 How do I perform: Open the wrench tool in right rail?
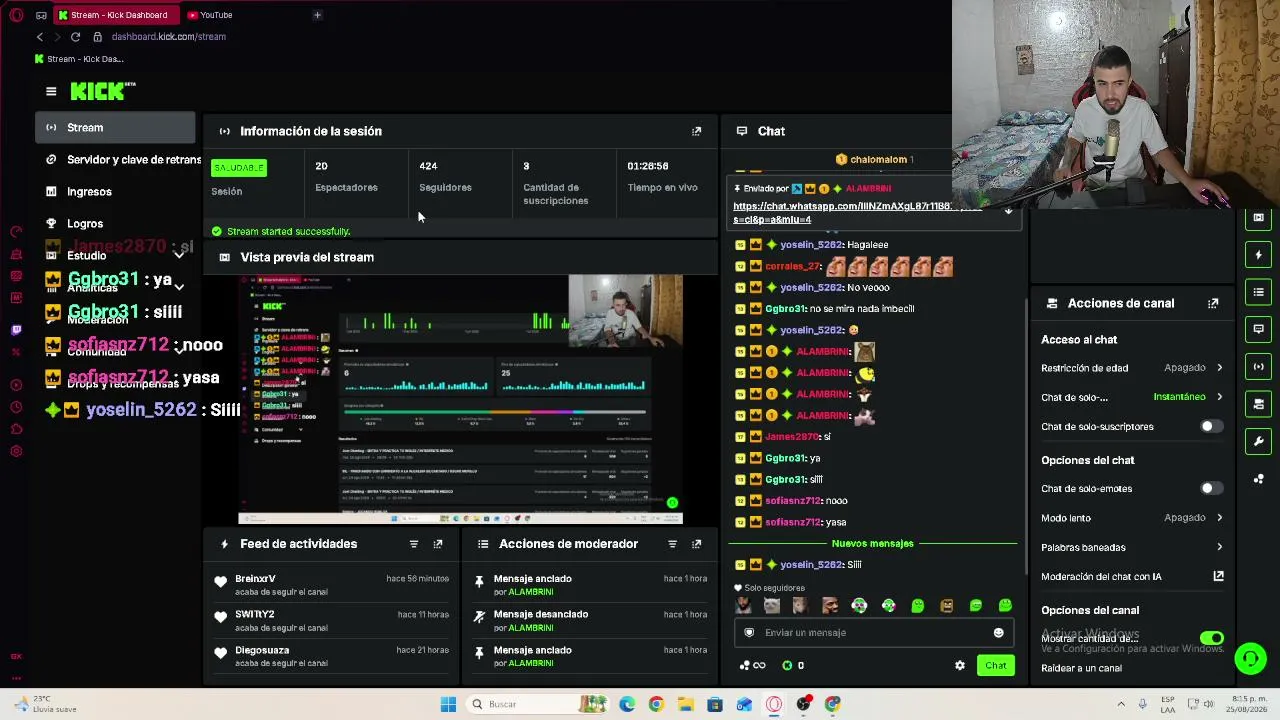(x=1259, y=441)
